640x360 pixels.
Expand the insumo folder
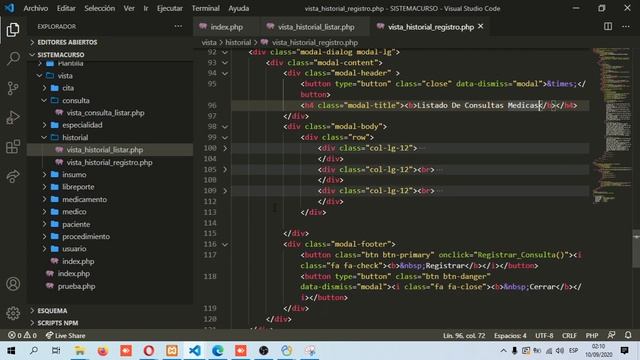[74, 175]
